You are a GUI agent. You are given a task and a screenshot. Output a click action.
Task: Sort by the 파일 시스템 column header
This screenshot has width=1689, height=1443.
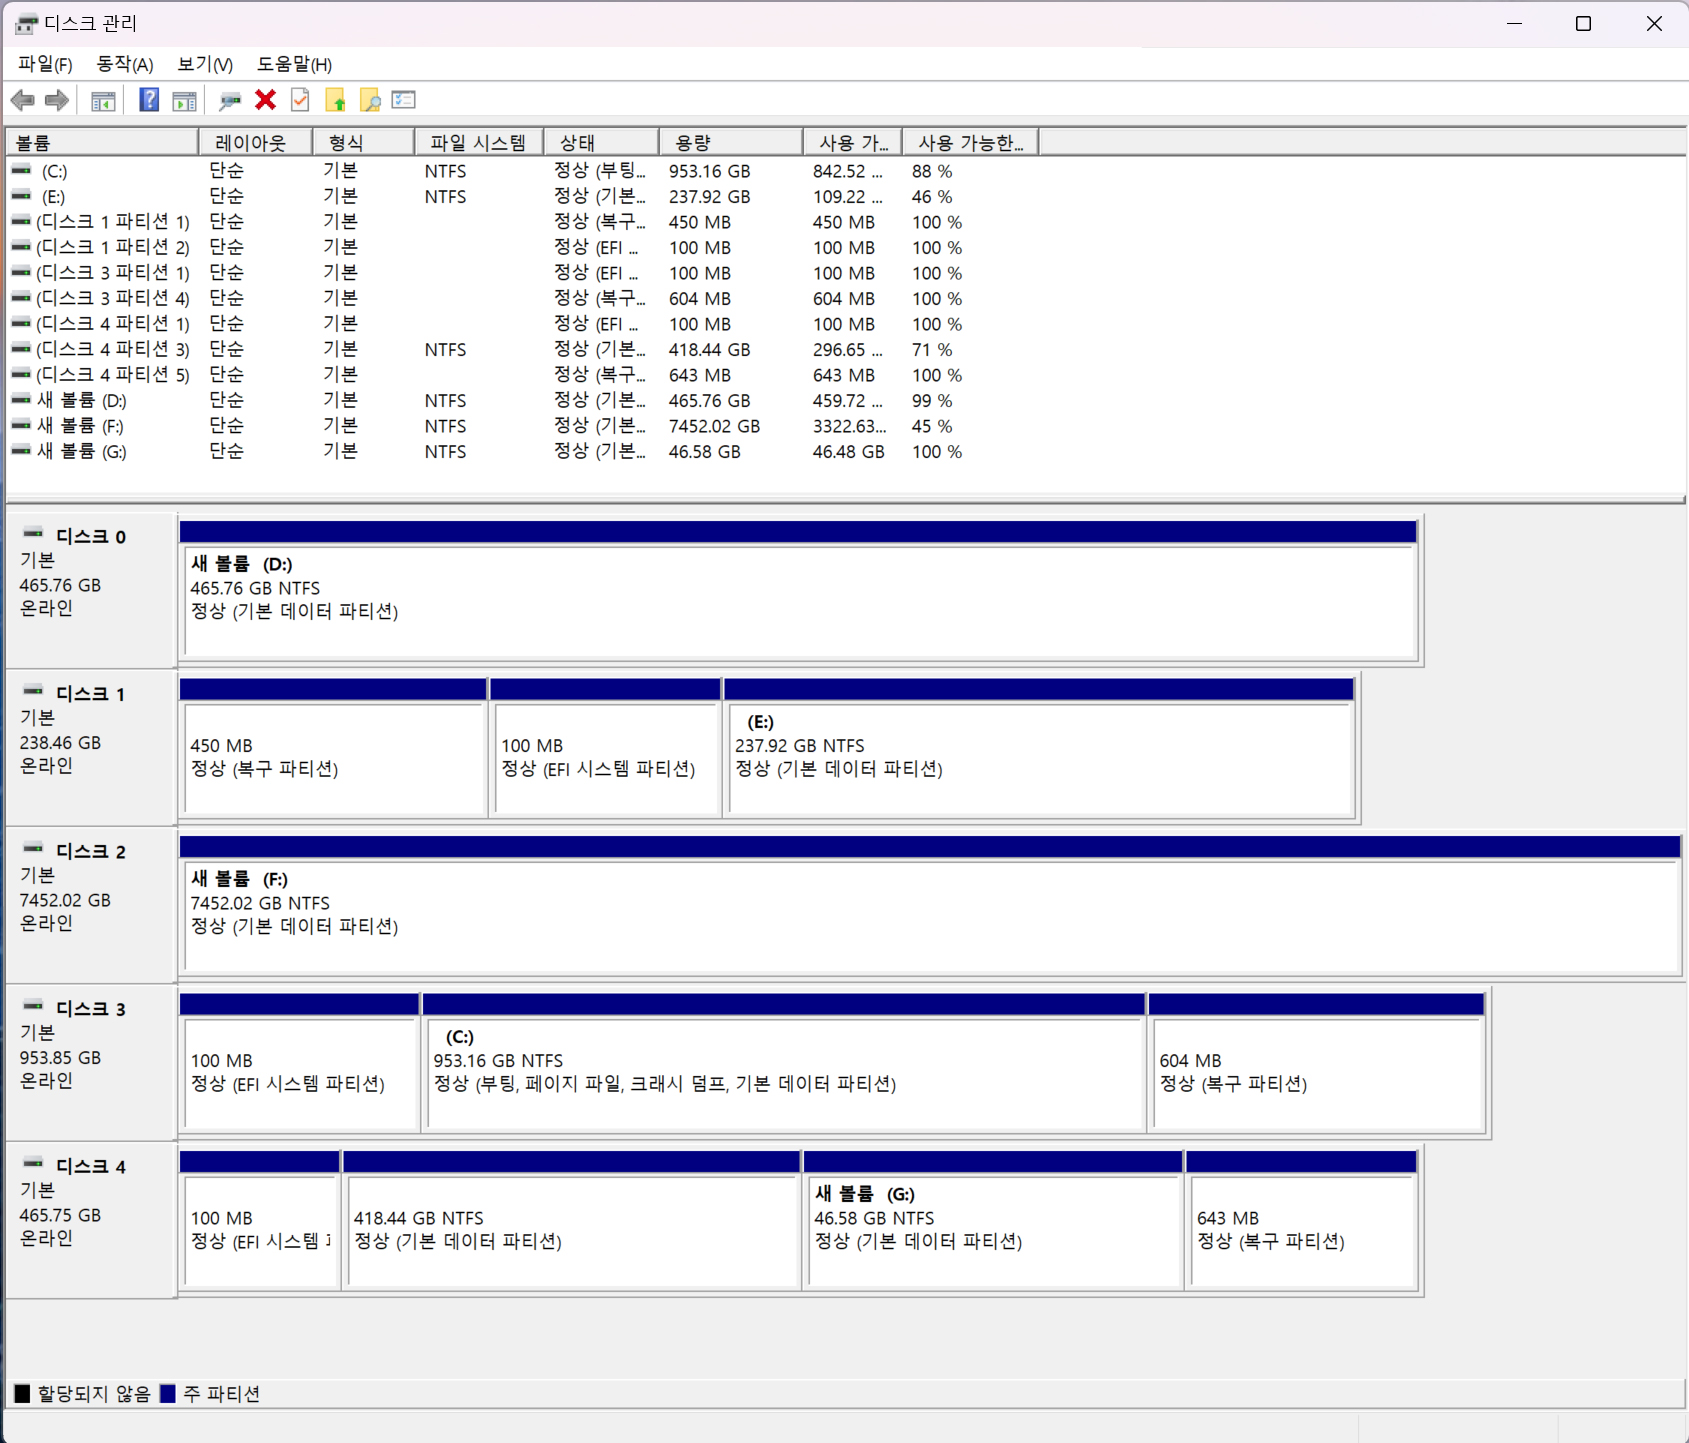point(479,143)
